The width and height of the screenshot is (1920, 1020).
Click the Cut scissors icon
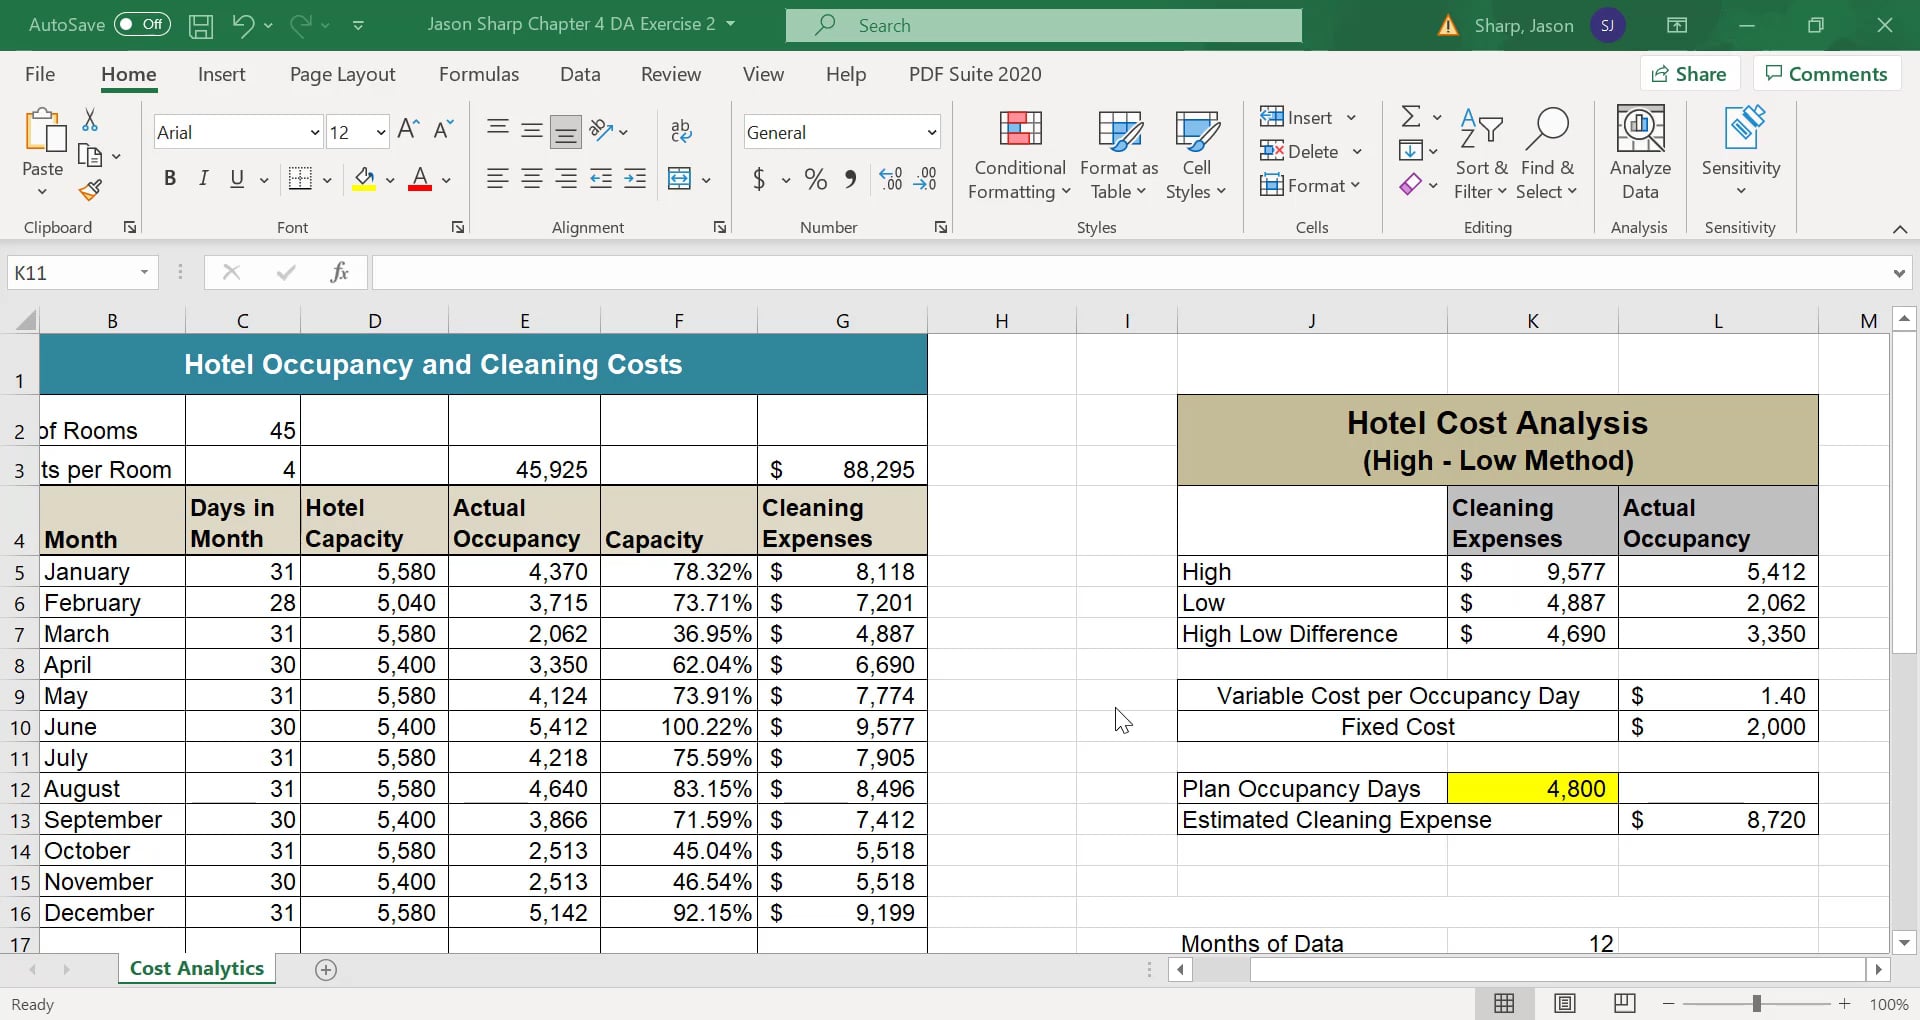tap(89, 120)
